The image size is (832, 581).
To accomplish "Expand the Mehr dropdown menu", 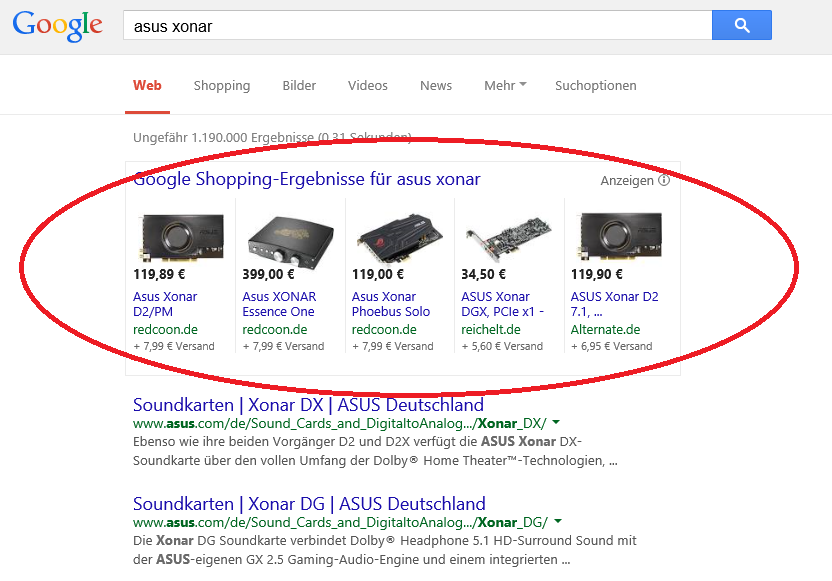I will click(x=505, y=85).
